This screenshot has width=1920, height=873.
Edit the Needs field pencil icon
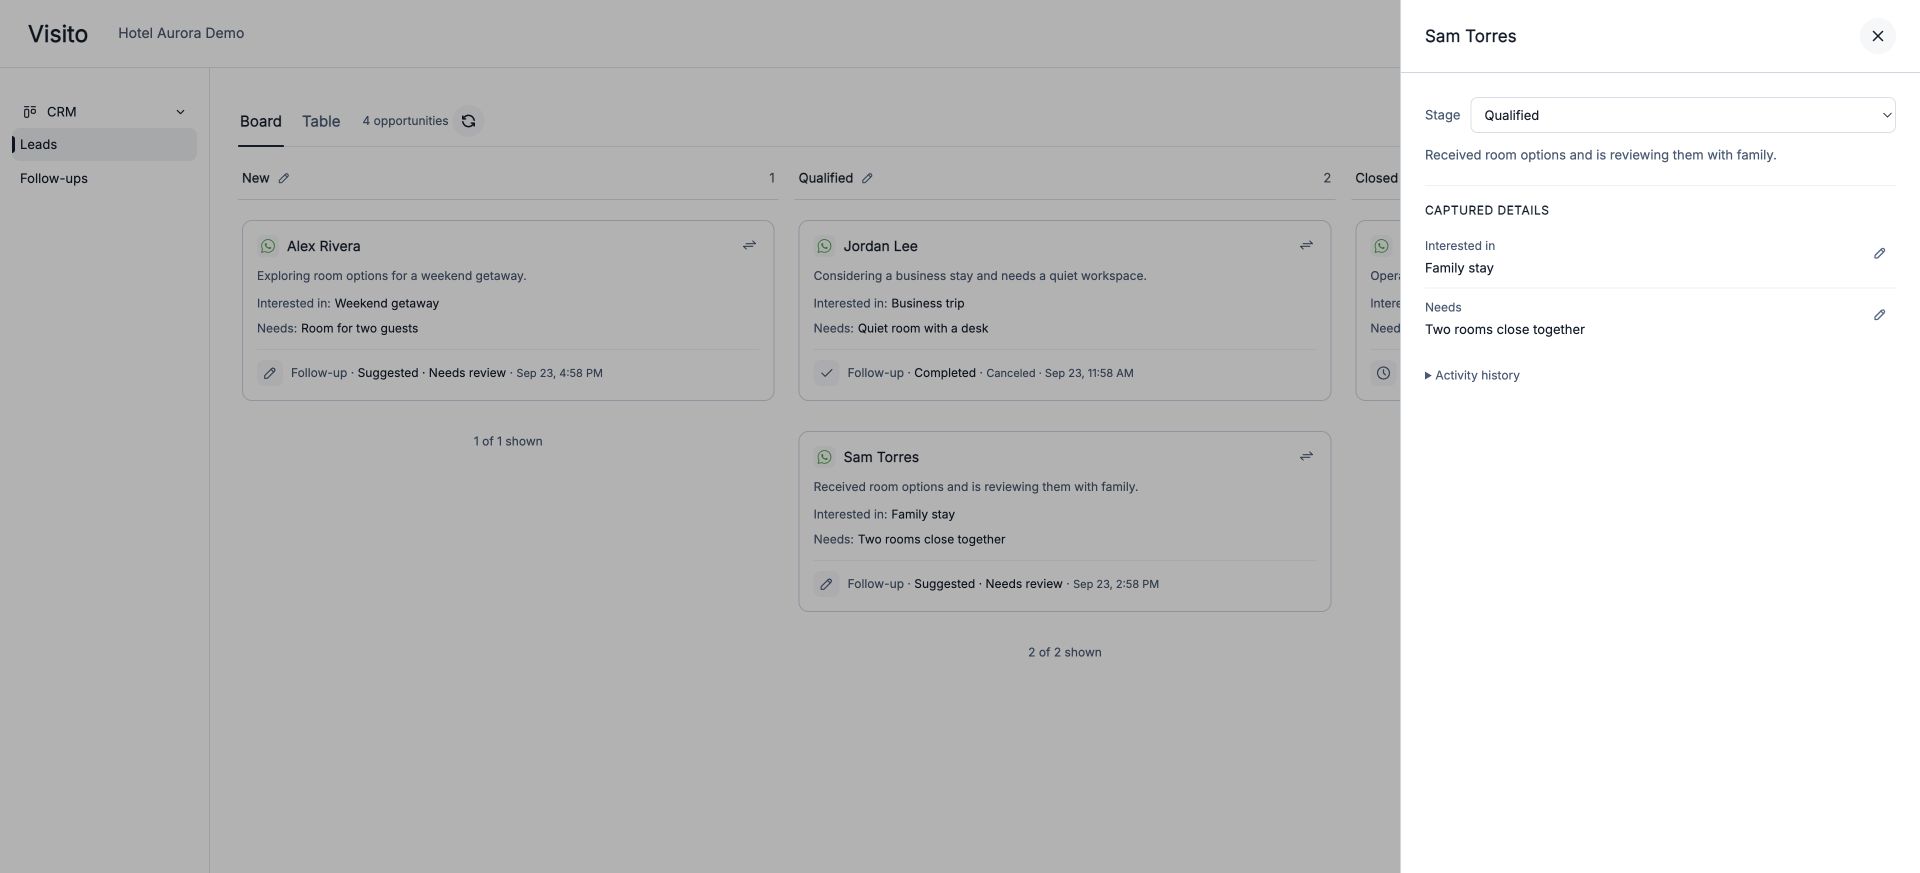pos(1879,315)
